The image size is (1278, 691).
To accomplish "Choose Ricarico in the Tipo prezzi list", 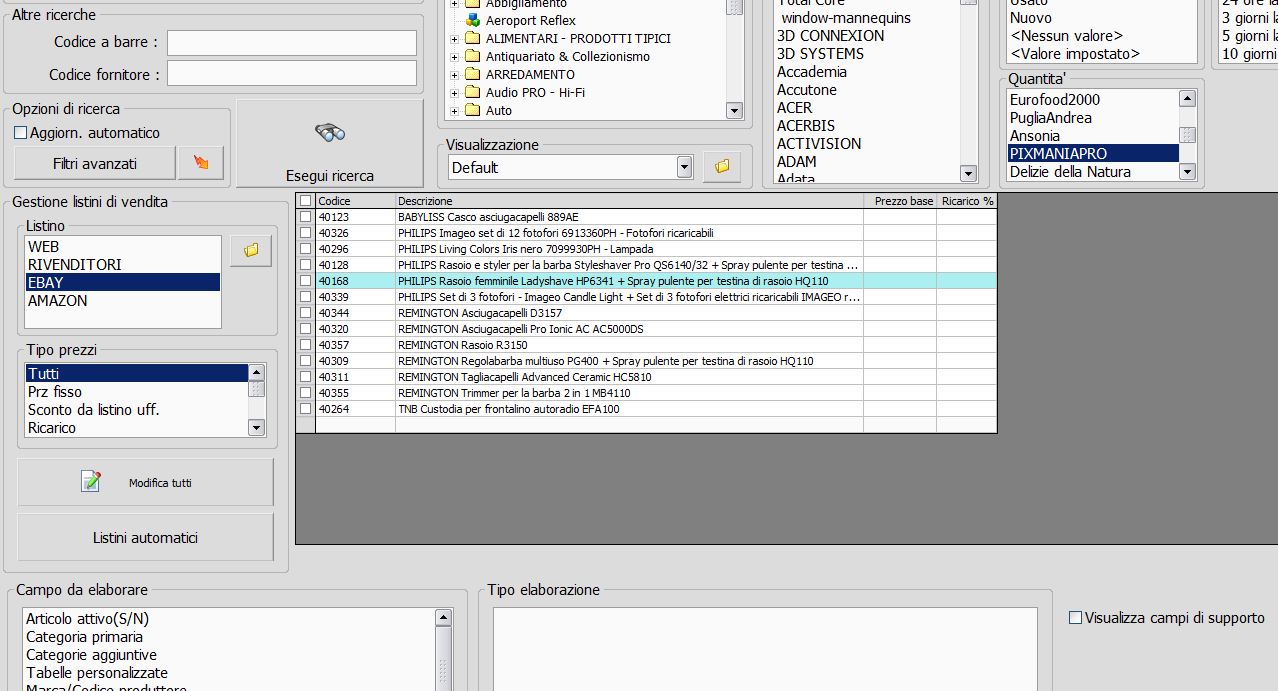I will point(136,427).
